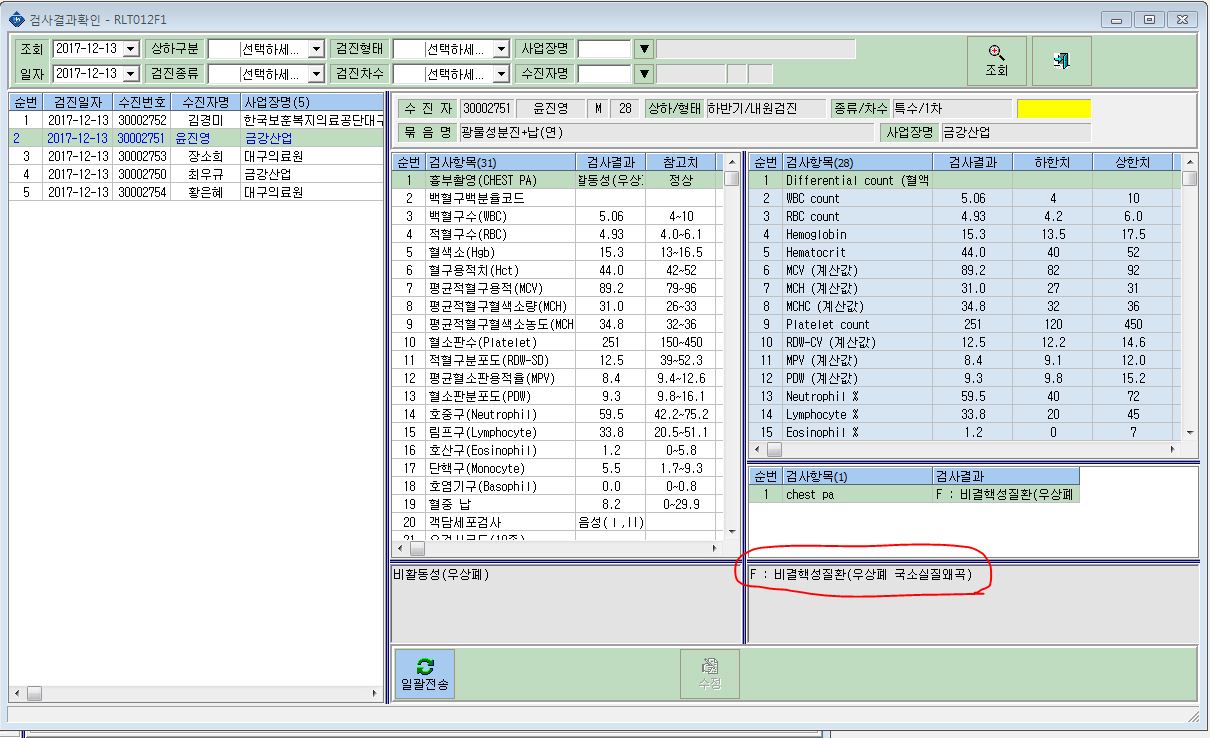Image resolution: width=1210 pixels, height=738 pixels.
Task: Select patient row 김경미
Action: (x=197, y=120)
